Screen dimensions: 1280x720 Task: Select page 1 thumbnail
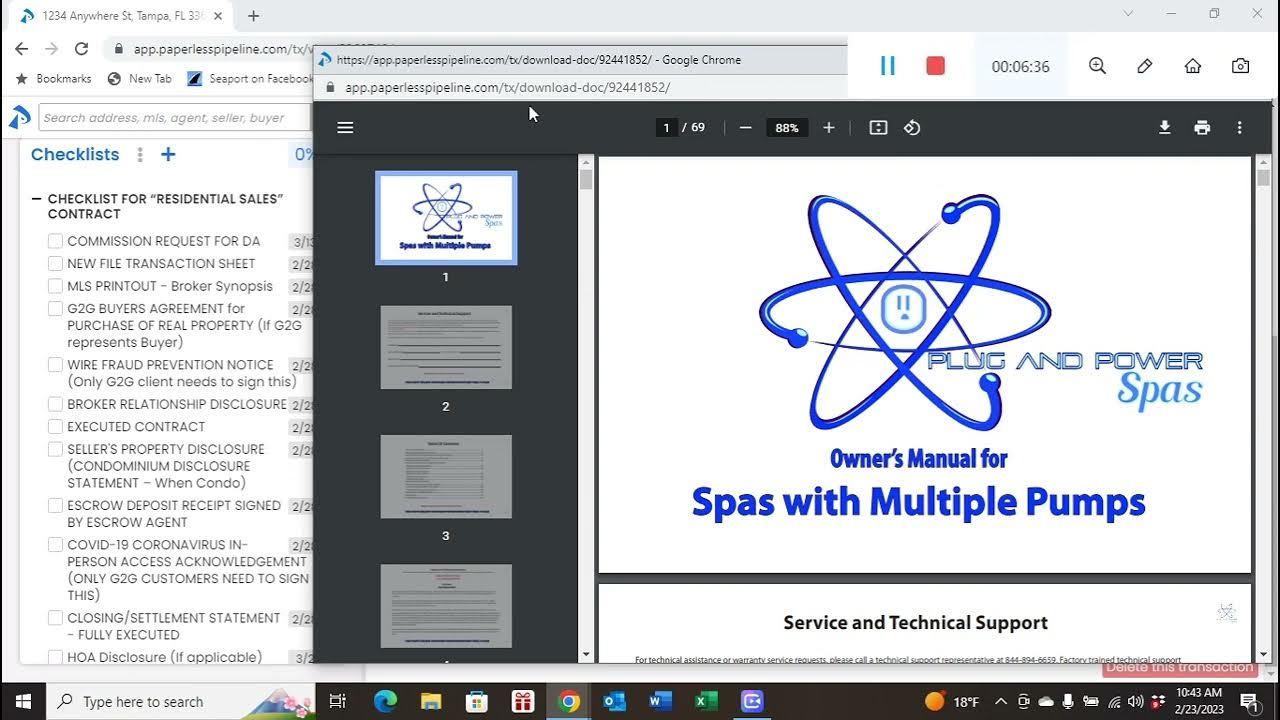(x=446, y=218)
